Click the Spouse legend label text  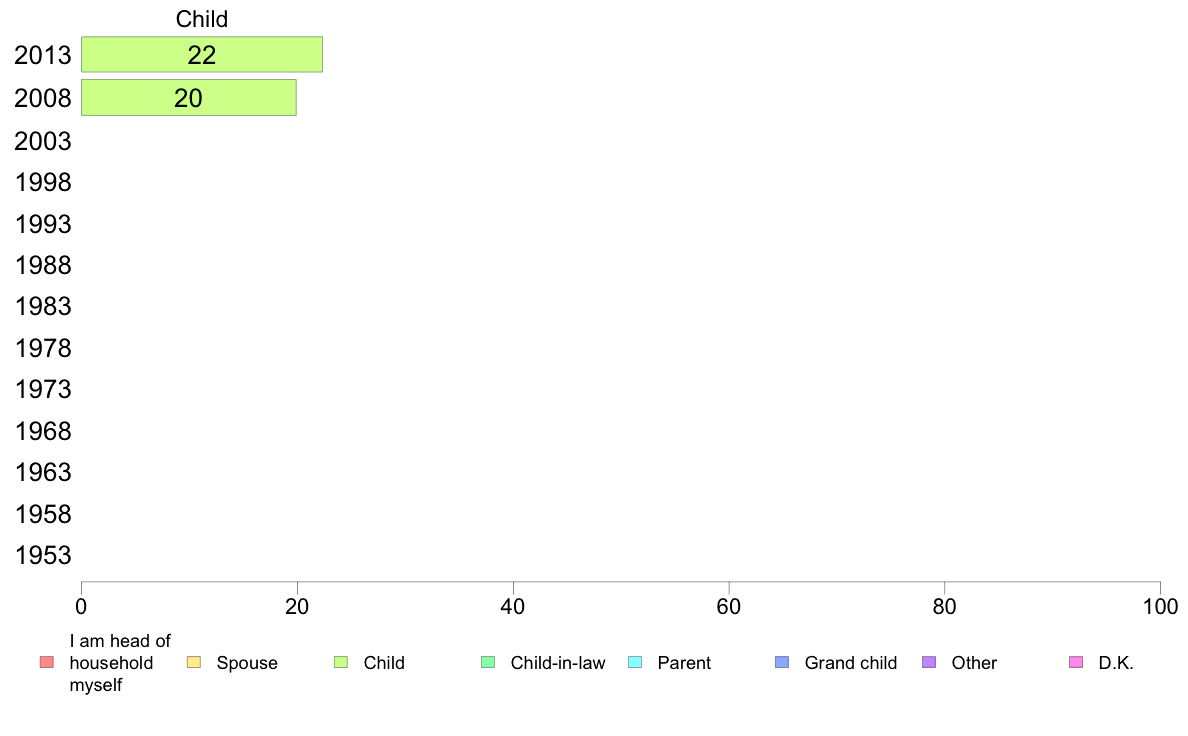(x=247, y=663)
